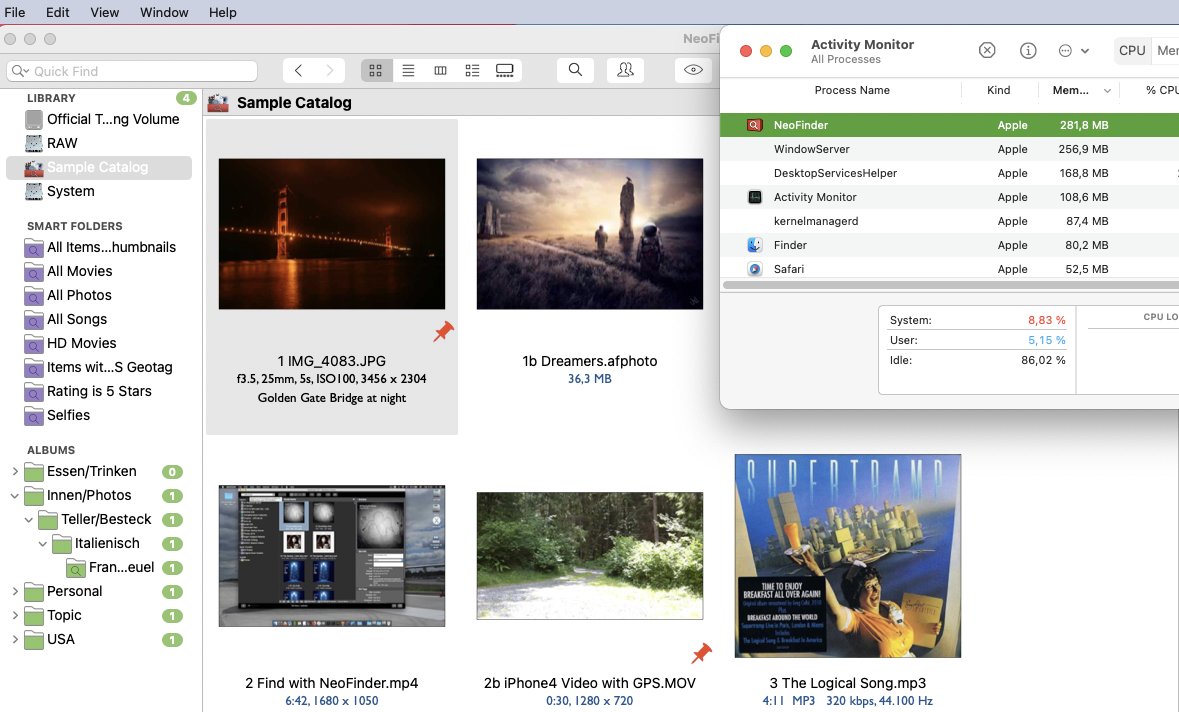The width and height of the screenshot is (1179, 712).
Task: Select the details list view icon
Action: pos(472,71)
